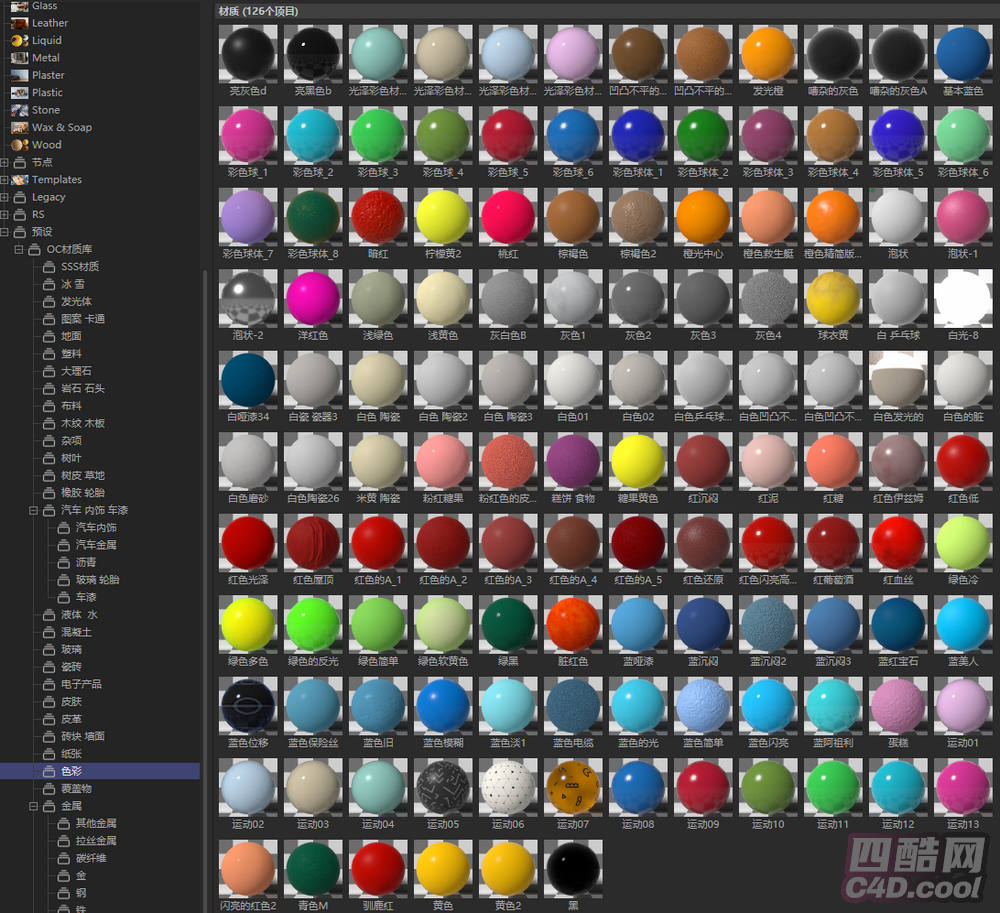The width and height of the screenshot is (1000, 913).
Task: Click the Liquid category icon in tree
Action: 18,41
